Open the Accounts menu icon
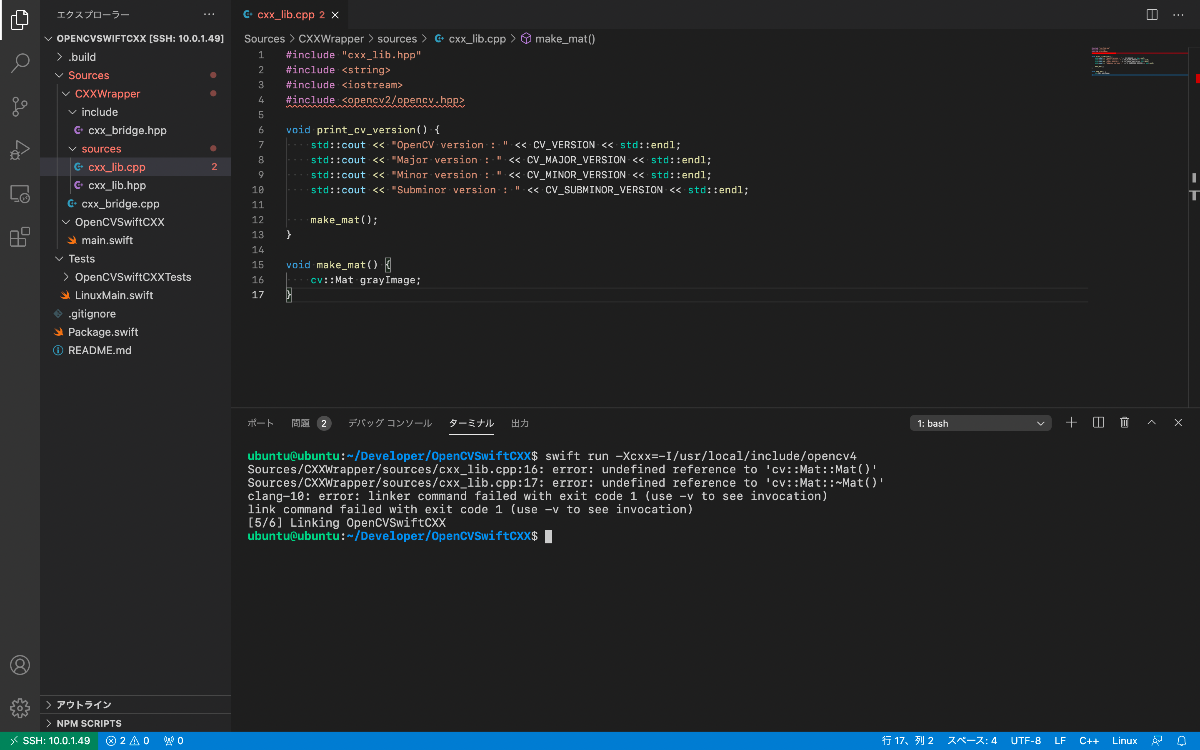This screenshot has width=1200, height=750. 19,665
